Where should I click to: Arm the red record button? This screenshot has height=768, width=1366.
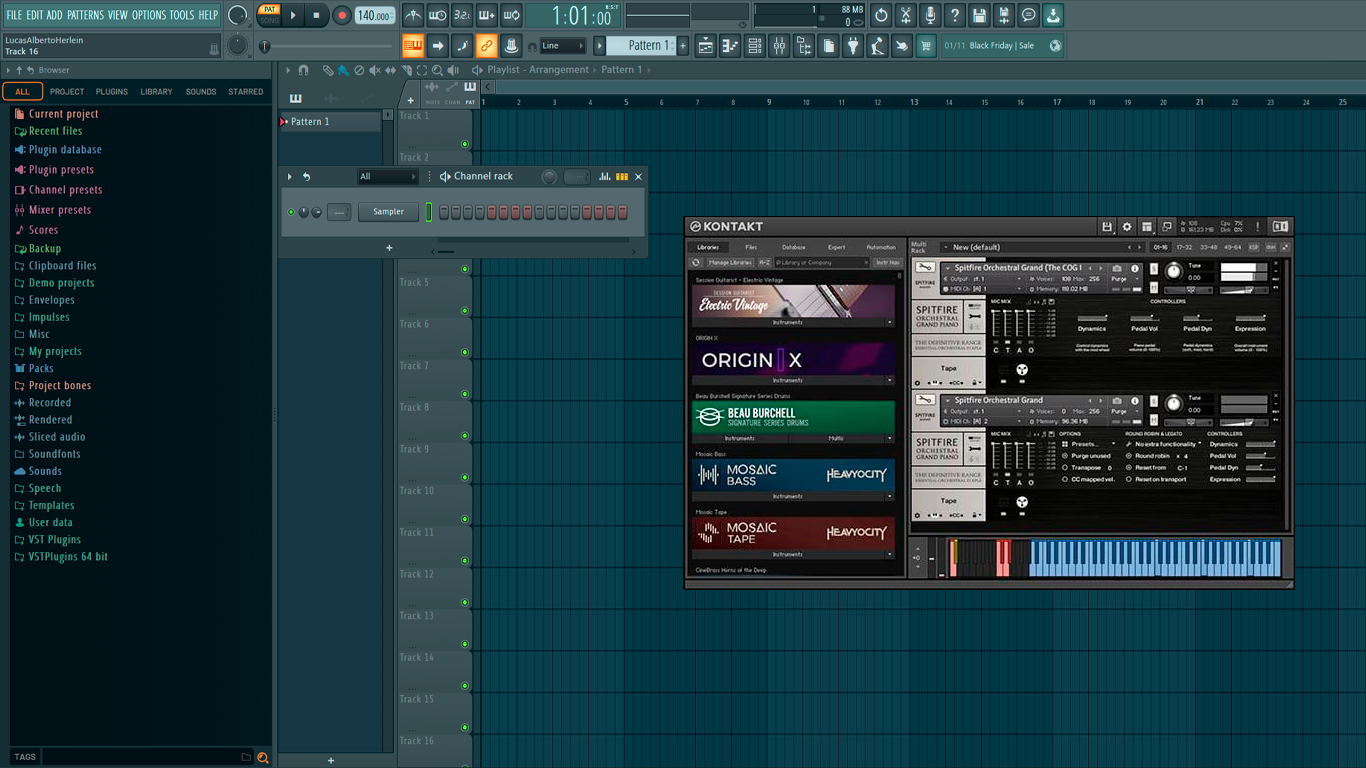[342, 15]
